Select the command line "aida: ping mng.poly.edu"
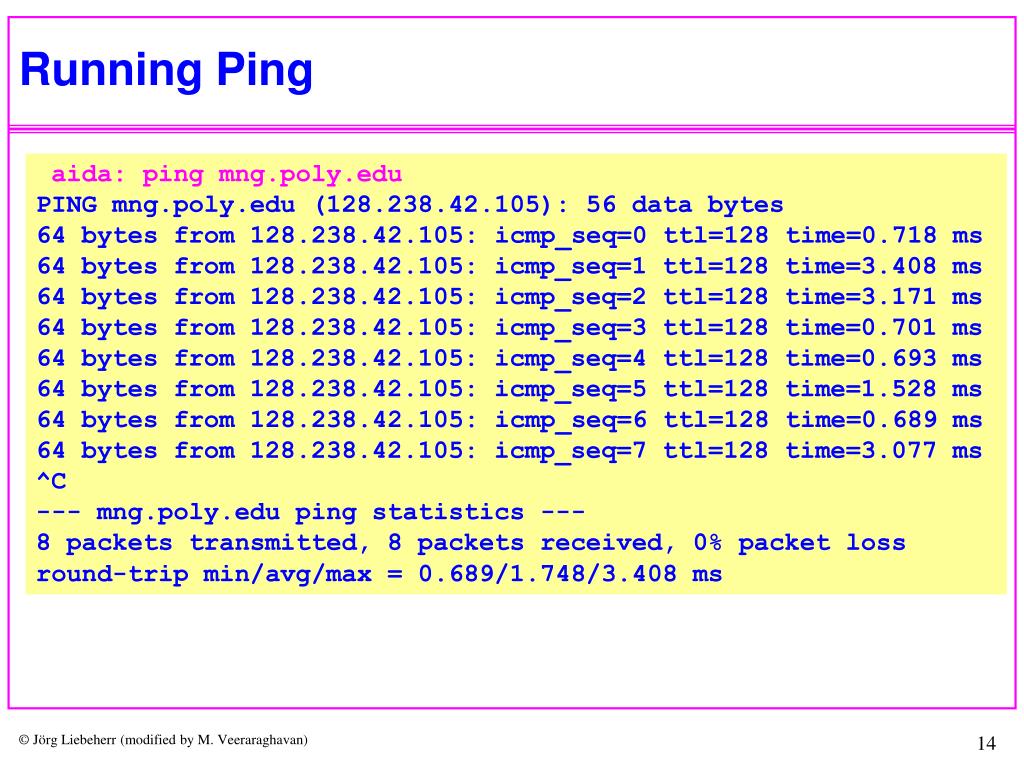The height and width of the screenshot is (768, 1024). point(227,174)
